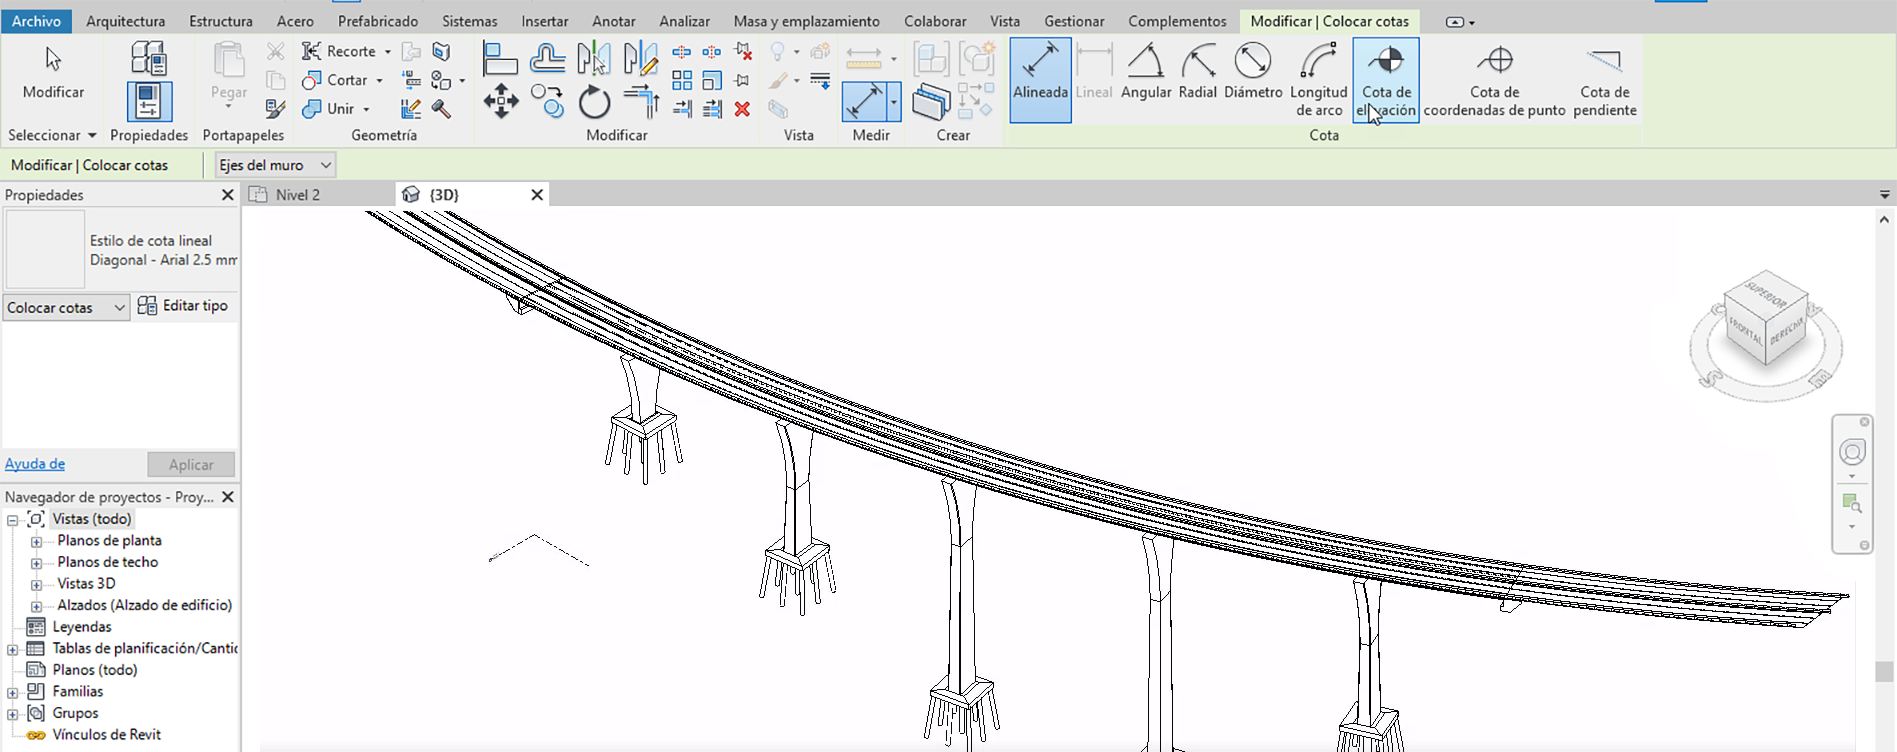Click the Trim/Extend to corner tool

point(641,101)
